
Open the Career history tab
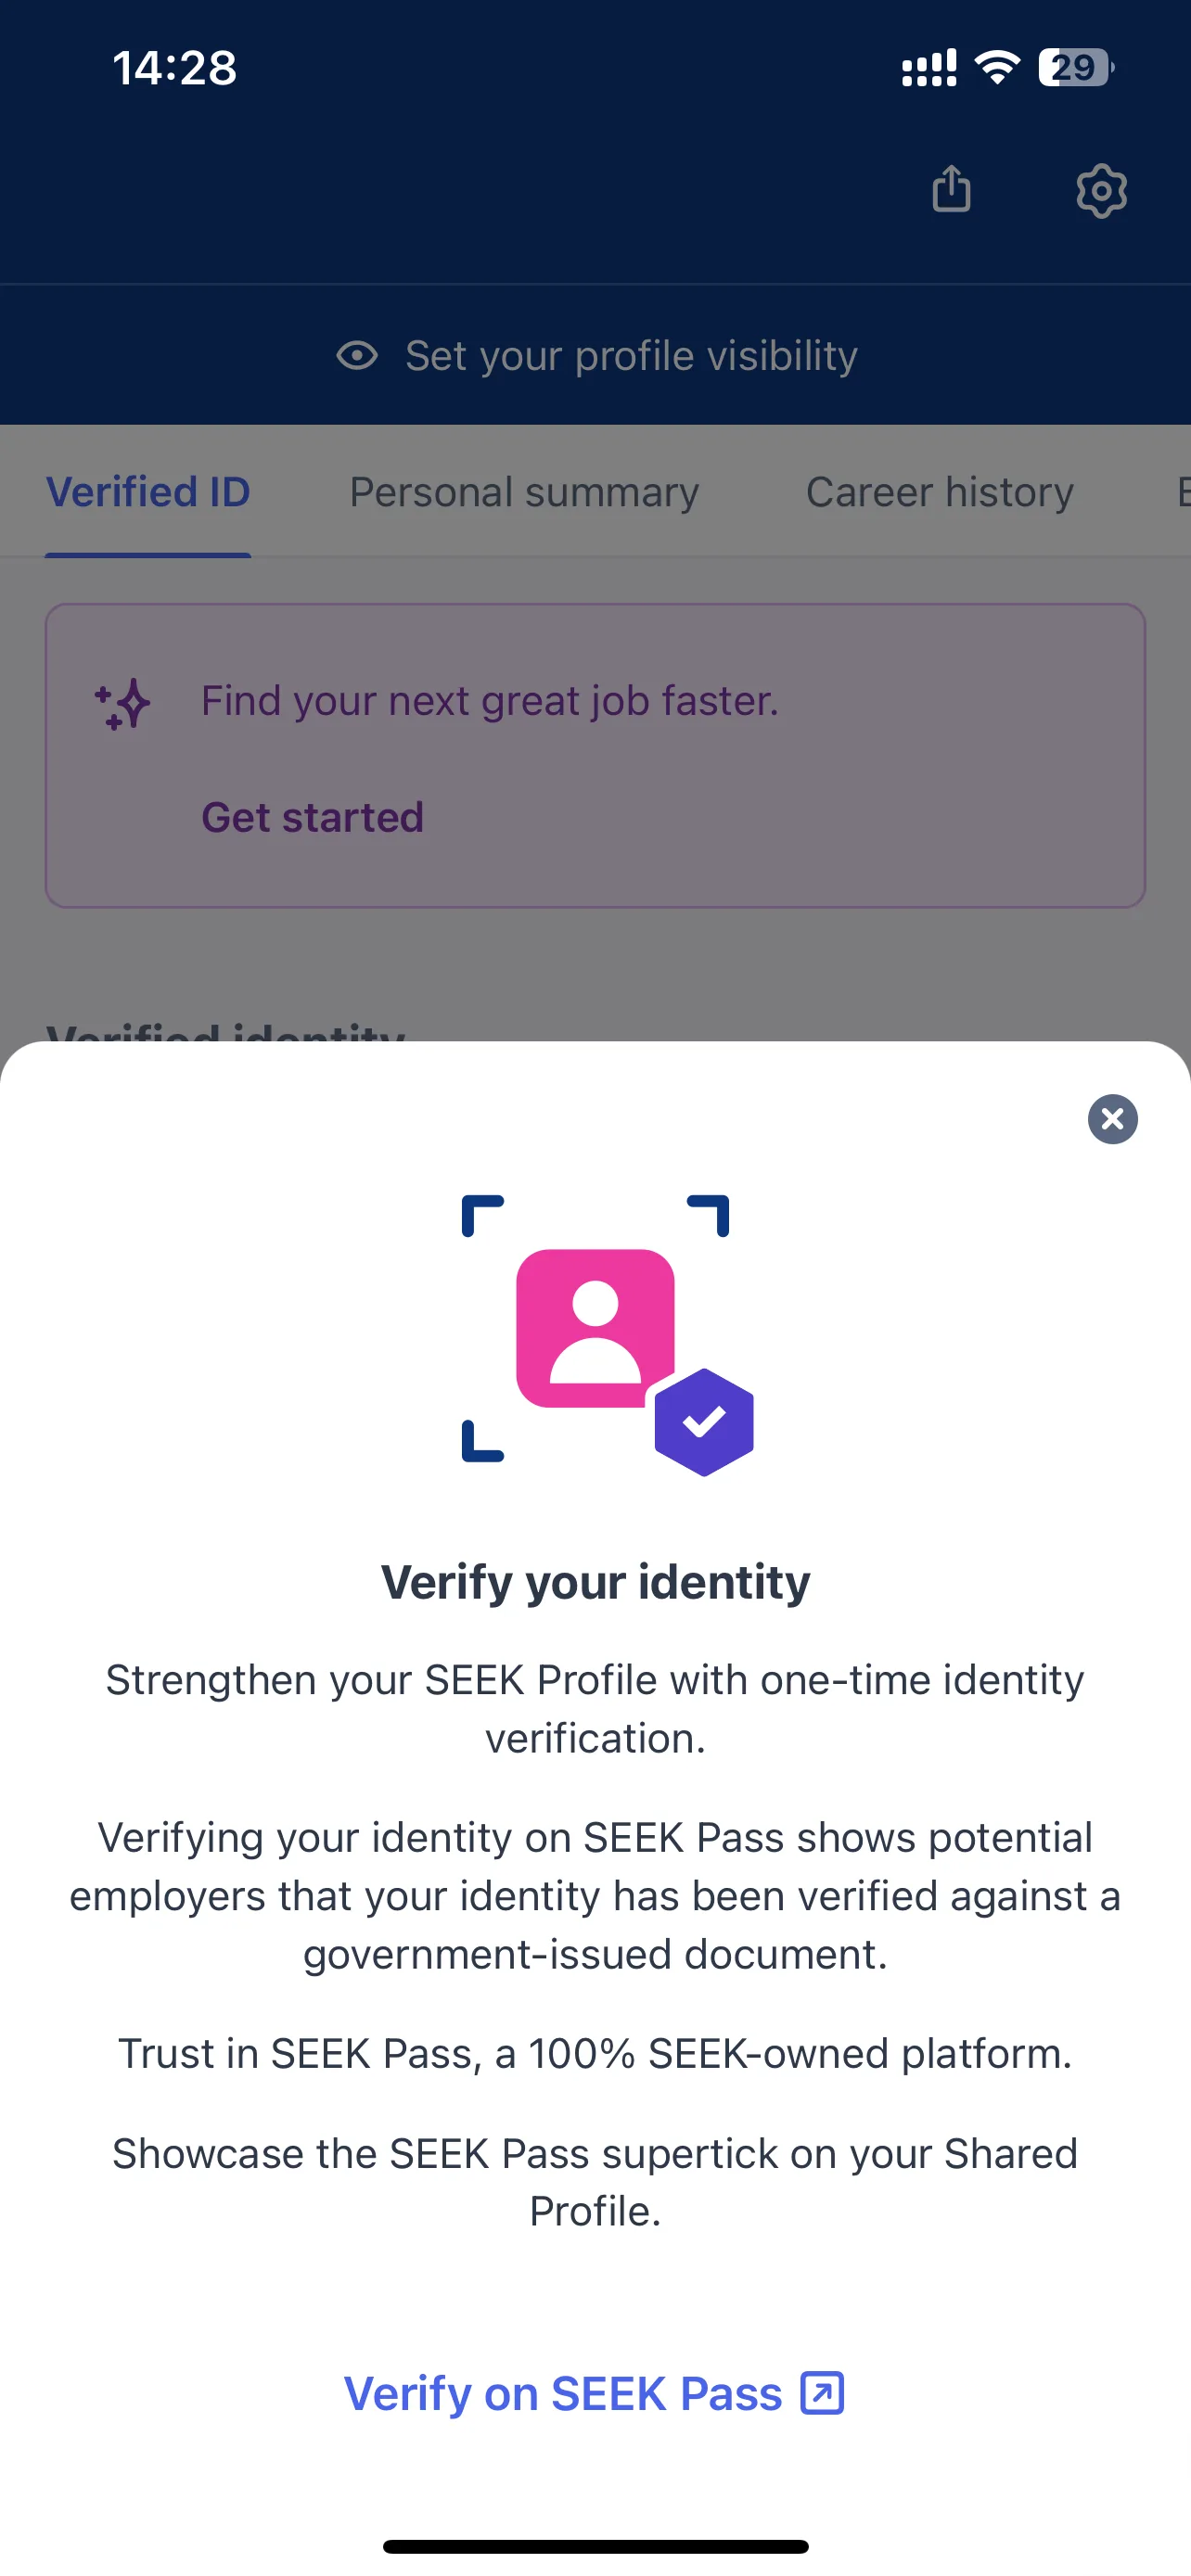(940, 492)
